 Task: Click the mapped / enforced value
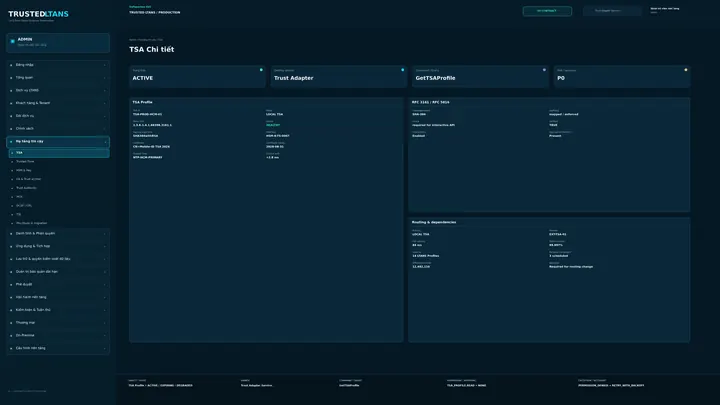(x=564, y=114)
